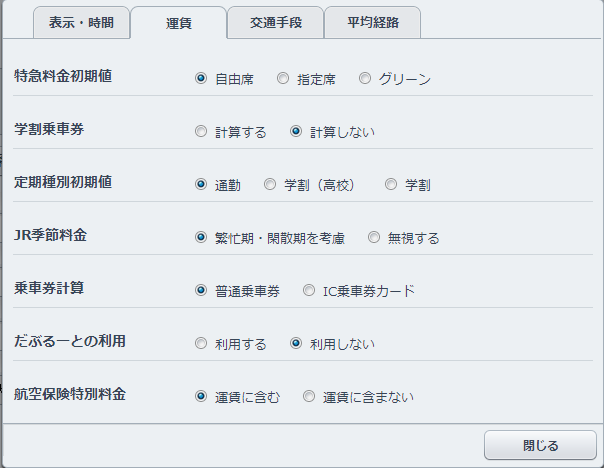This screenshot has width=604, height=468.
Task: Select 運賃に含まない option
Action: [x=309, y=396]
